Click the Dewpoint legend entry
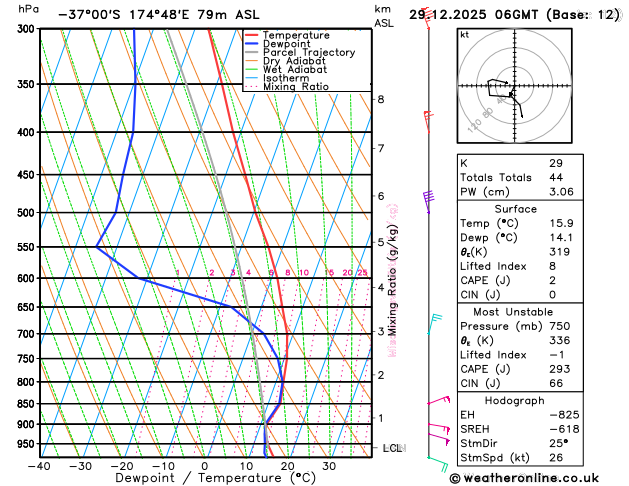Viewport: 629px width, 486px height. [286, 44]
